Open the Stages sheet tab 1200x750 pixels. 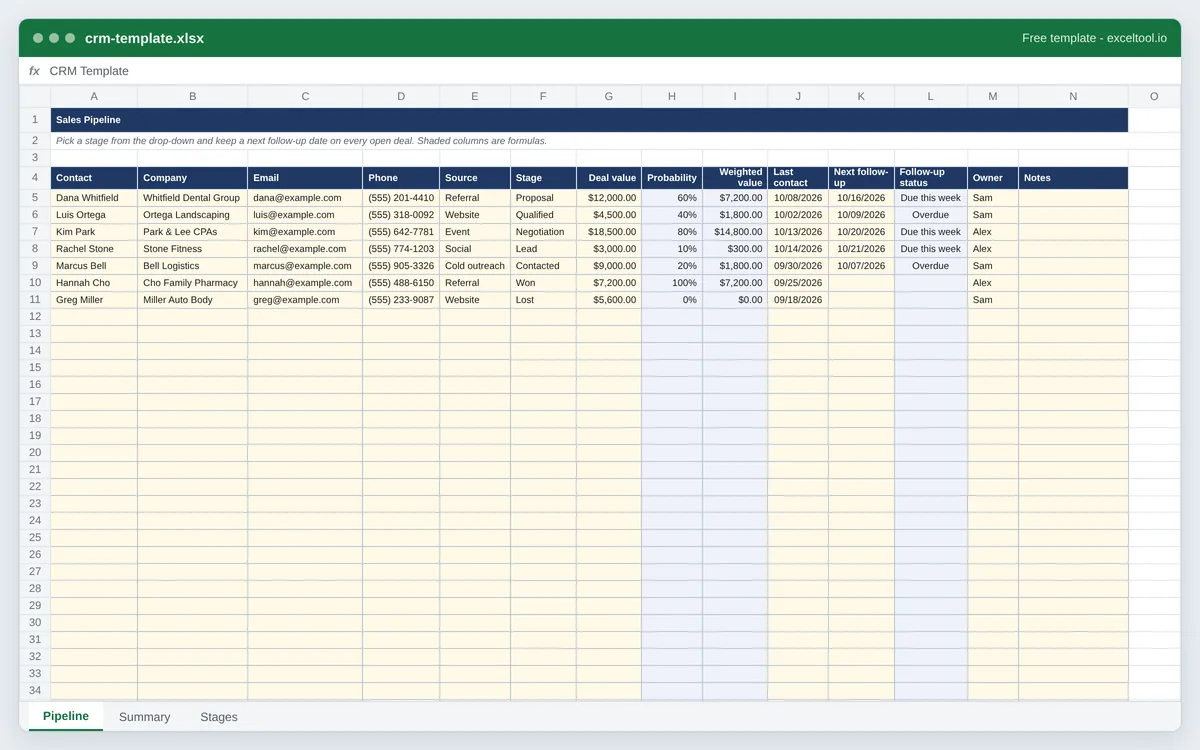click(x=219, y=717)
